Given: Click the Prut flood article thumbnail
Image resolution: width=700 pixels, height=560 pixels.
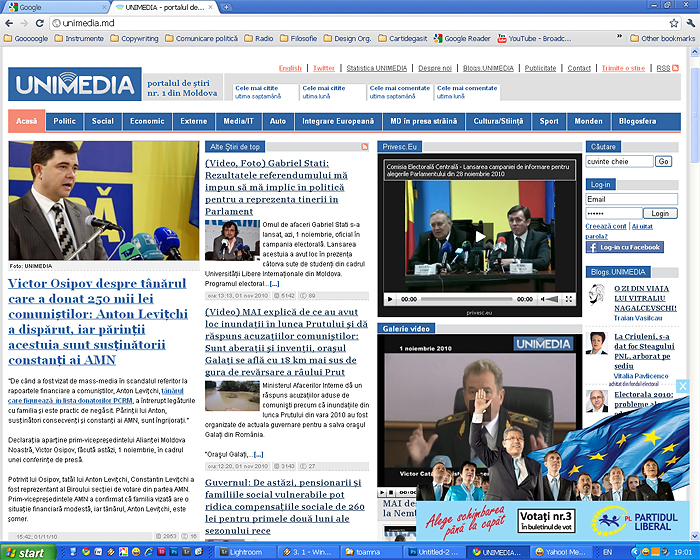Looking at the screenshot, I should pos(232,396).
